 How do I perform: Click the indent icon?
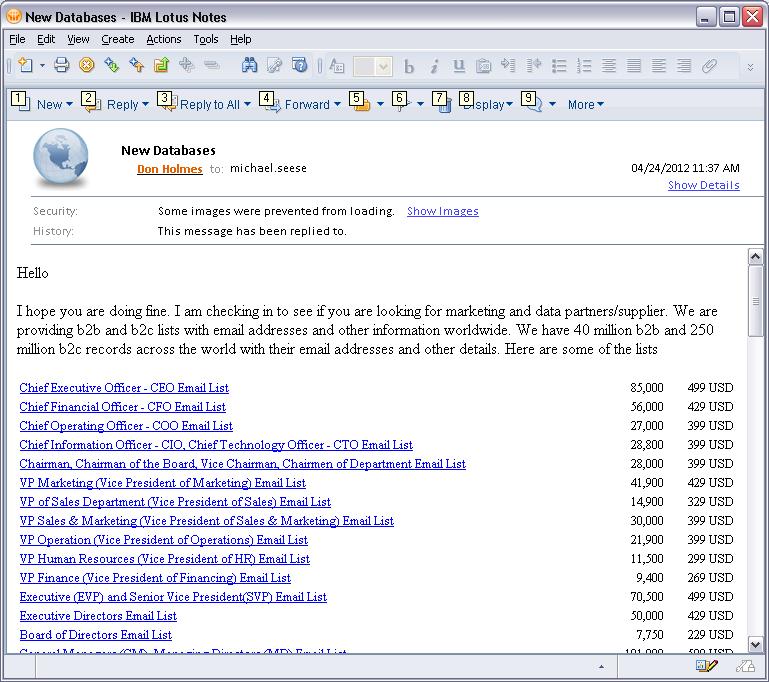coord(508,65)
